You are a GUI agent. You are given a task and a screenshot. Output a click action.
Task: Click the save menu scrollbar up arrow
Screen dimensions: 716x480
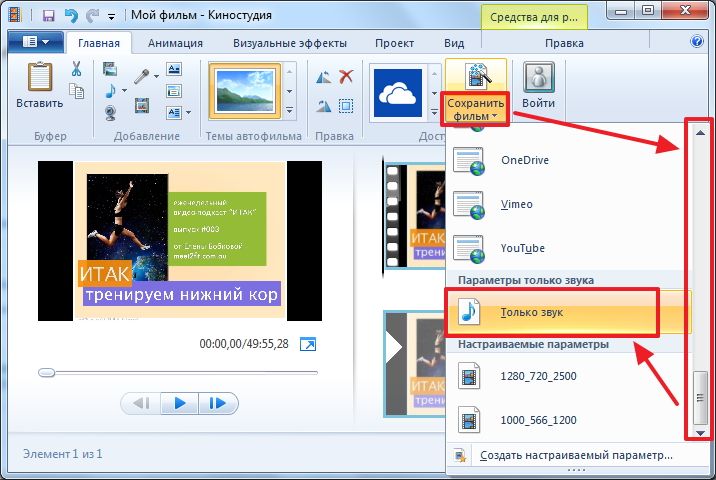click(x=700, y=133)
